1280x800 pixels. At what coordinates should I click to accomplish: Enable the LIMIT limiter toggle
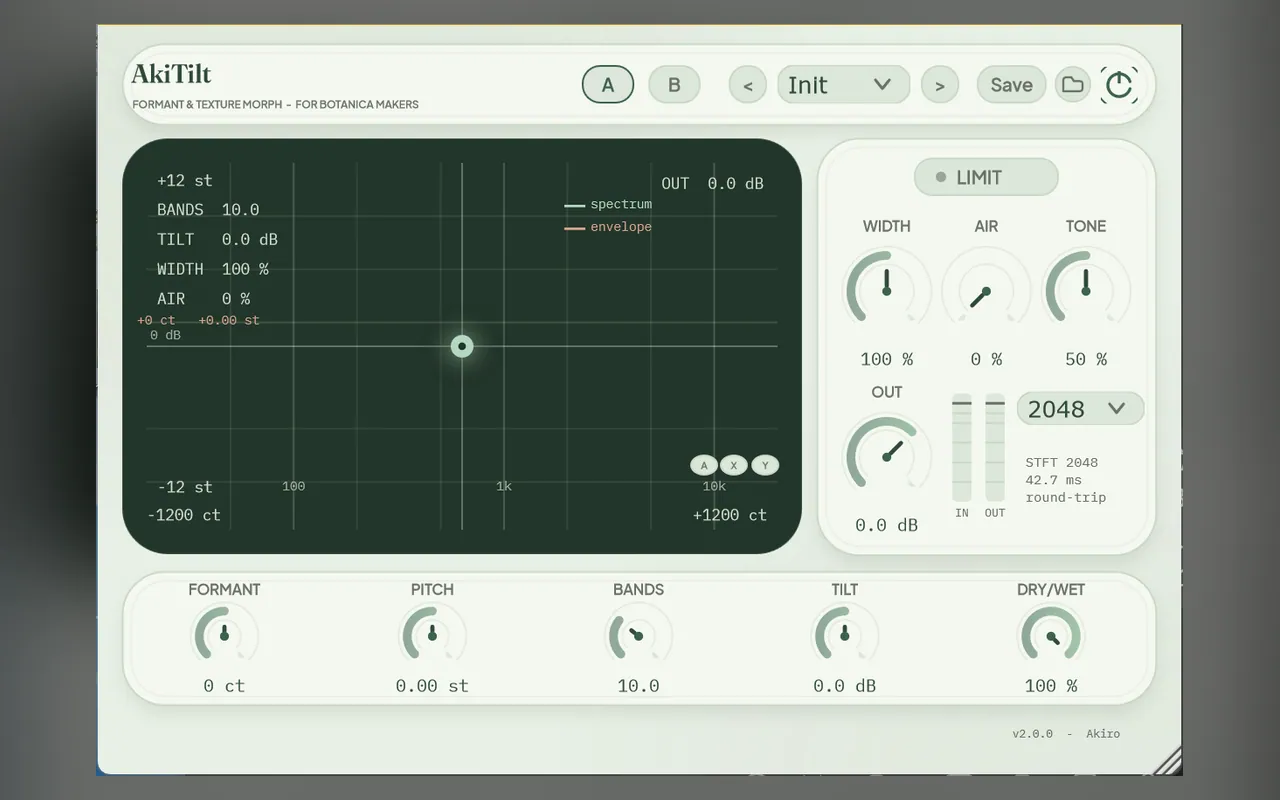[986, 177]
